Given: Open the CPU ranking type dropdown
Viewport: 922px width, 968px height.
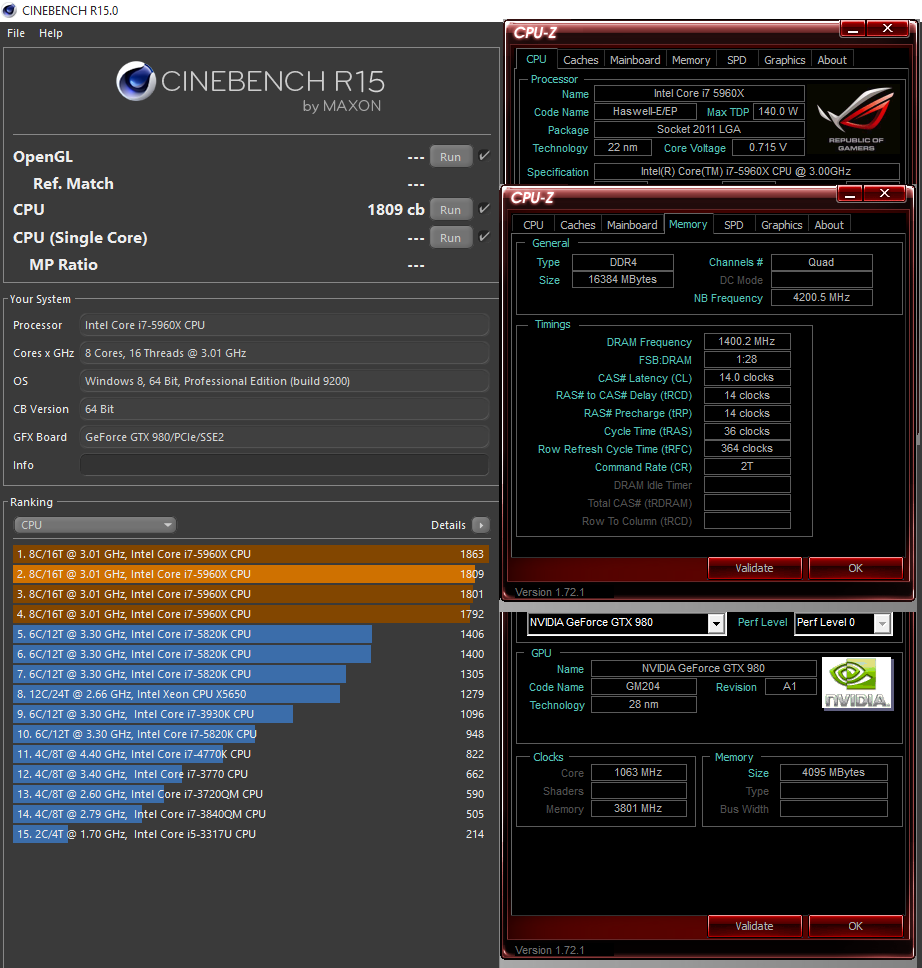Looking at the screenshot, I should click(x=94, y=525).
